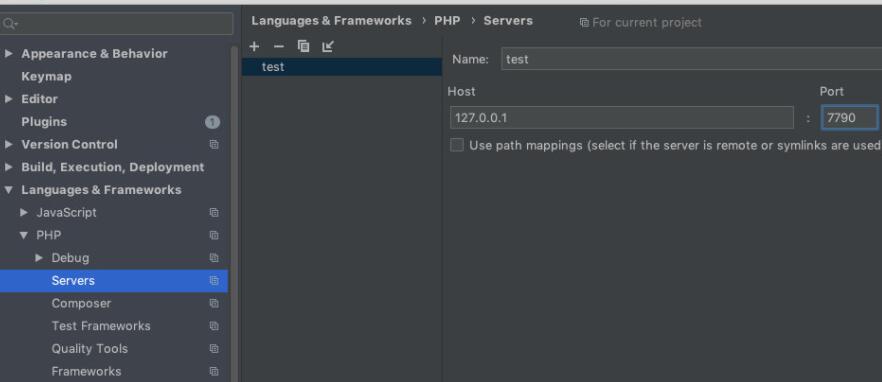Click Languages & Frameworks in breadcrumb
The height and width of the screenshot is (382, 882).
[x=331, y=21]
